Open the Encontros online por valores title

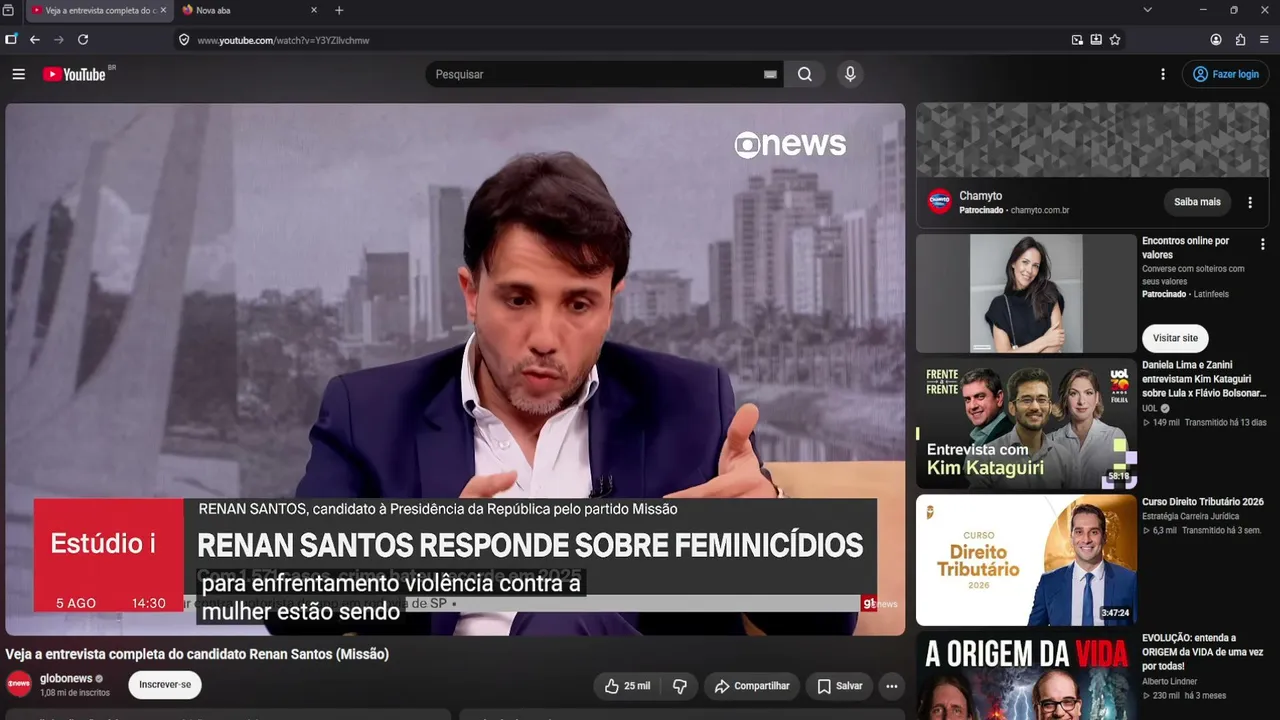1186,248
